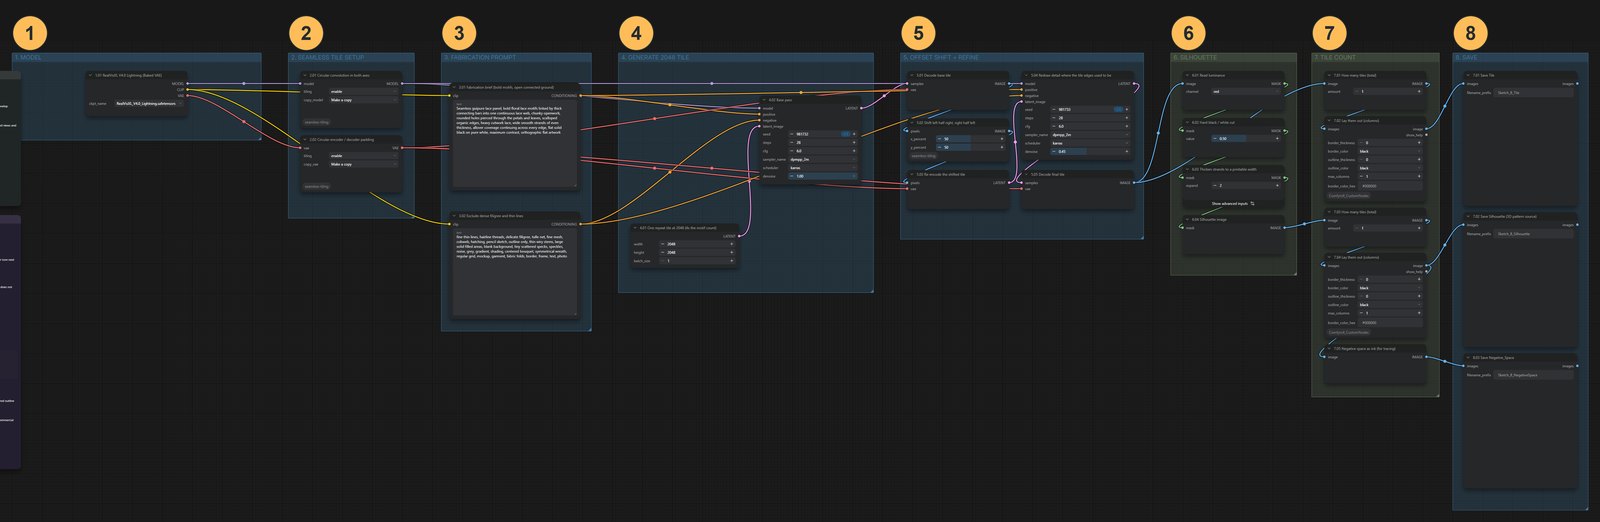This screenshot has width=1600, height=522.
Task: Collapse node 5.04 Redraw detail node
Action: pyautogui.click(x=1027, y=75)
